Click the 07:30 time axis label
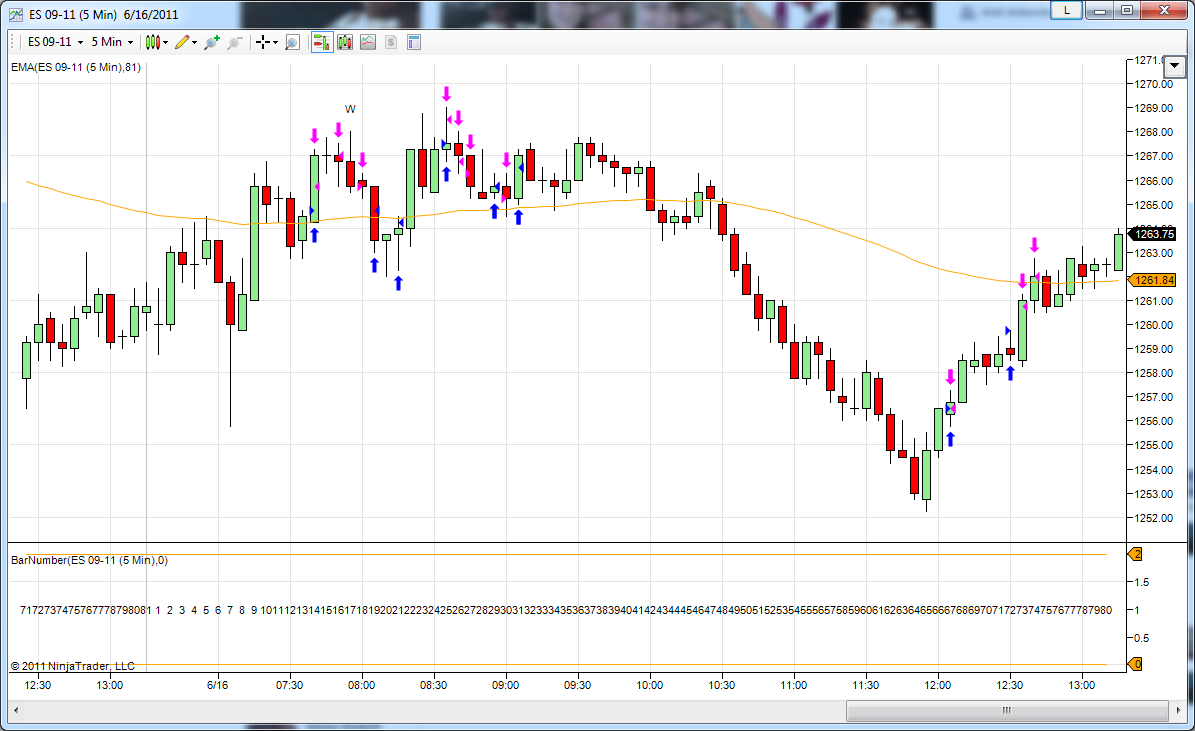Screen dimensions: 1195x731 point(289,685)
